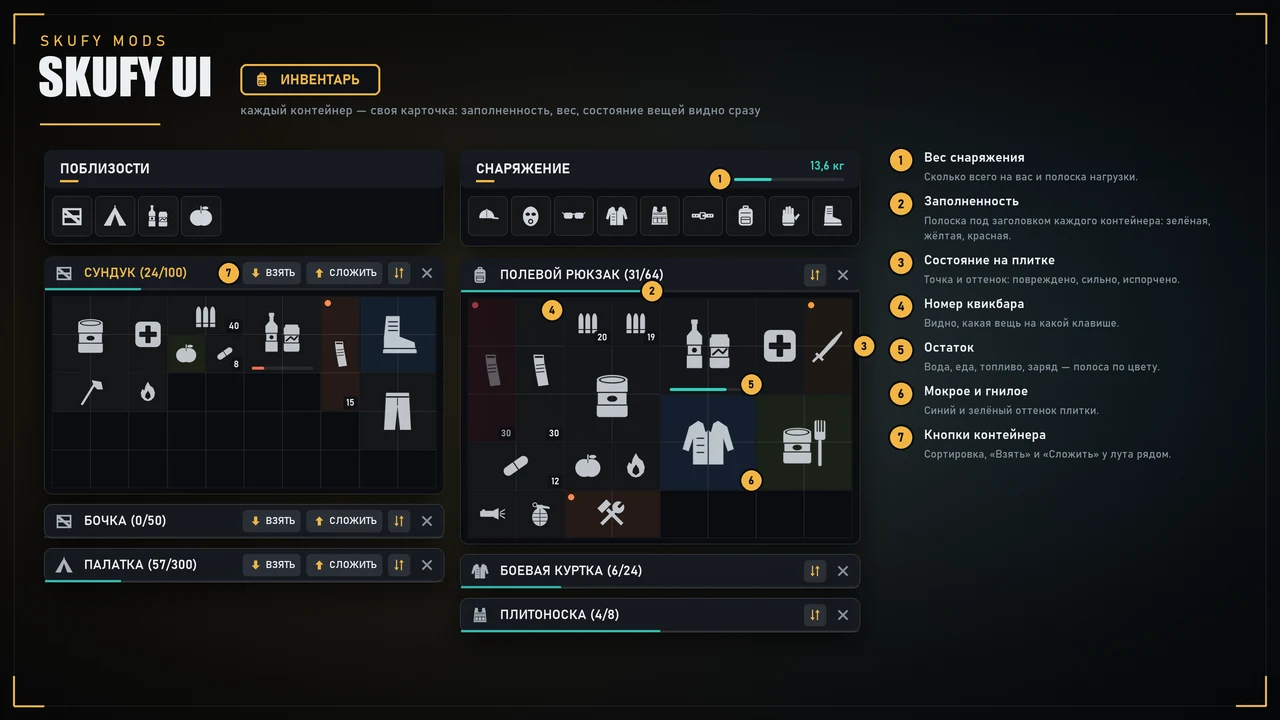Pick the axe in the СУНДУК grid
Screen dimensions: 1280x720
tap(91, 392)
